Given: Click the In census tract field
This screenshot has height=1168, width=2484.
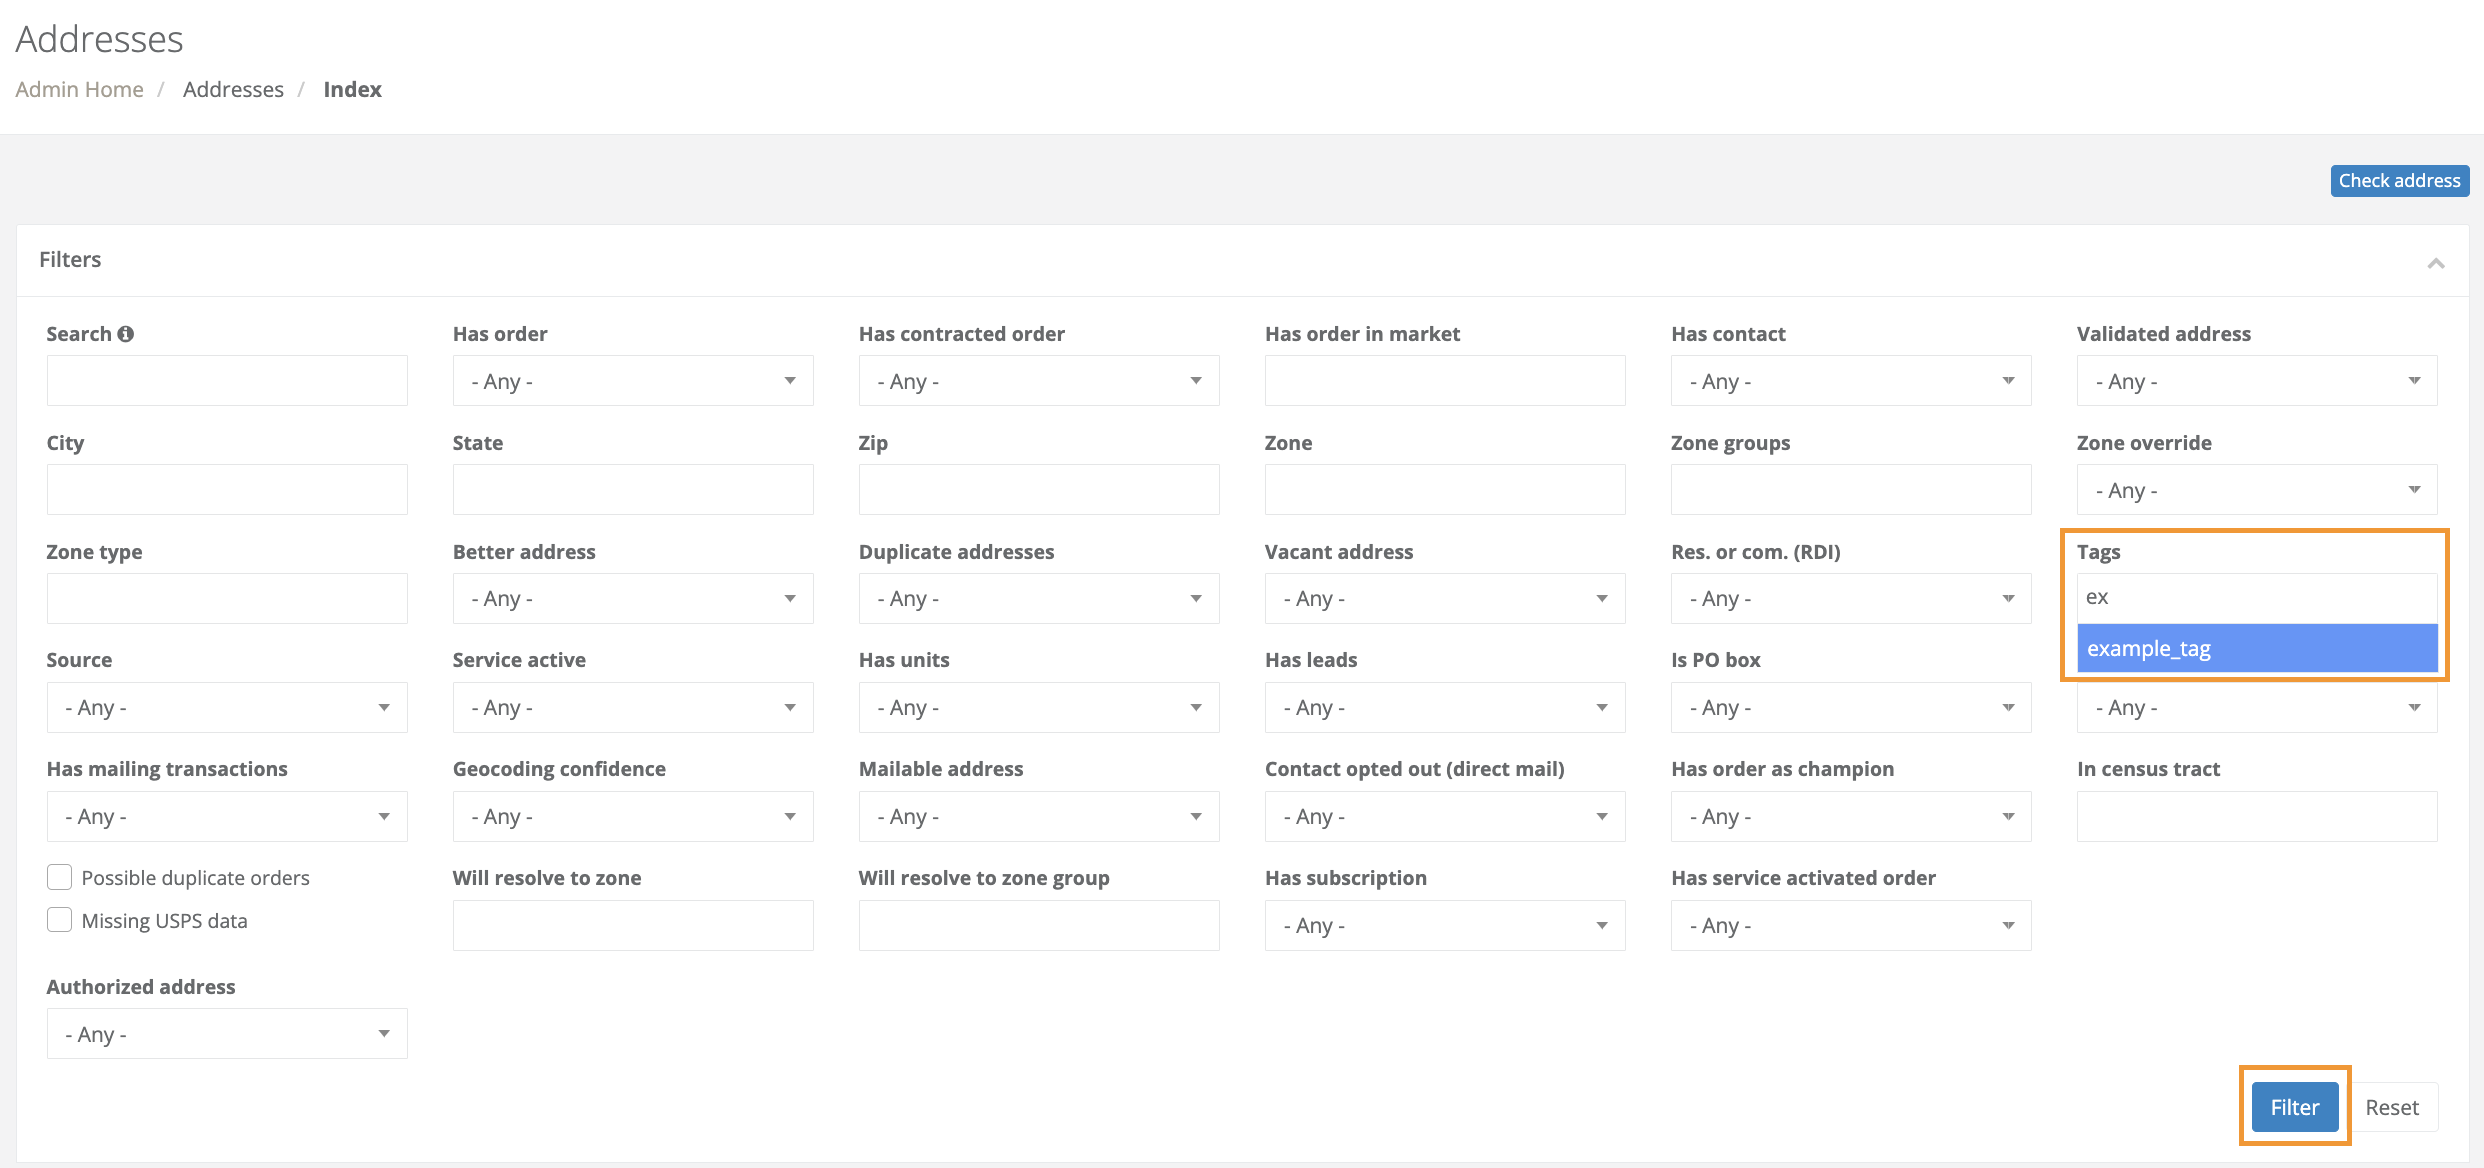Looking at the screenshot, I should click(2256, 816).
